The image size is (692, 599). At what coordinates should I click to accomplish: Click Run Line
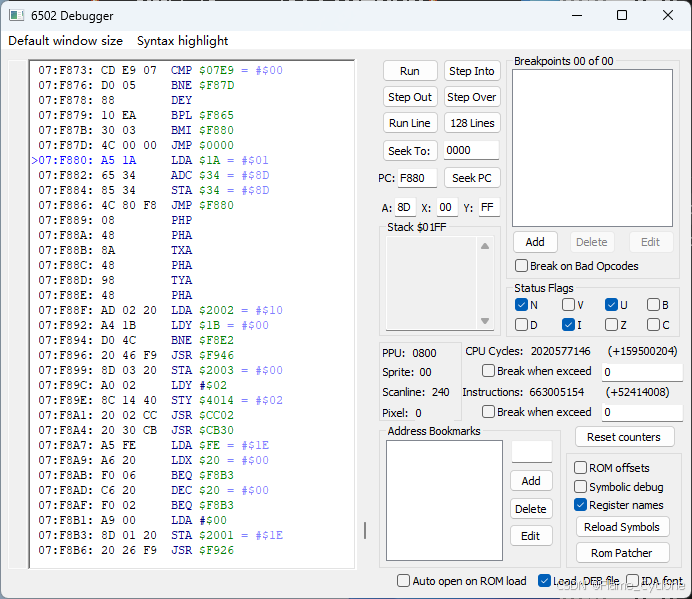410,123
